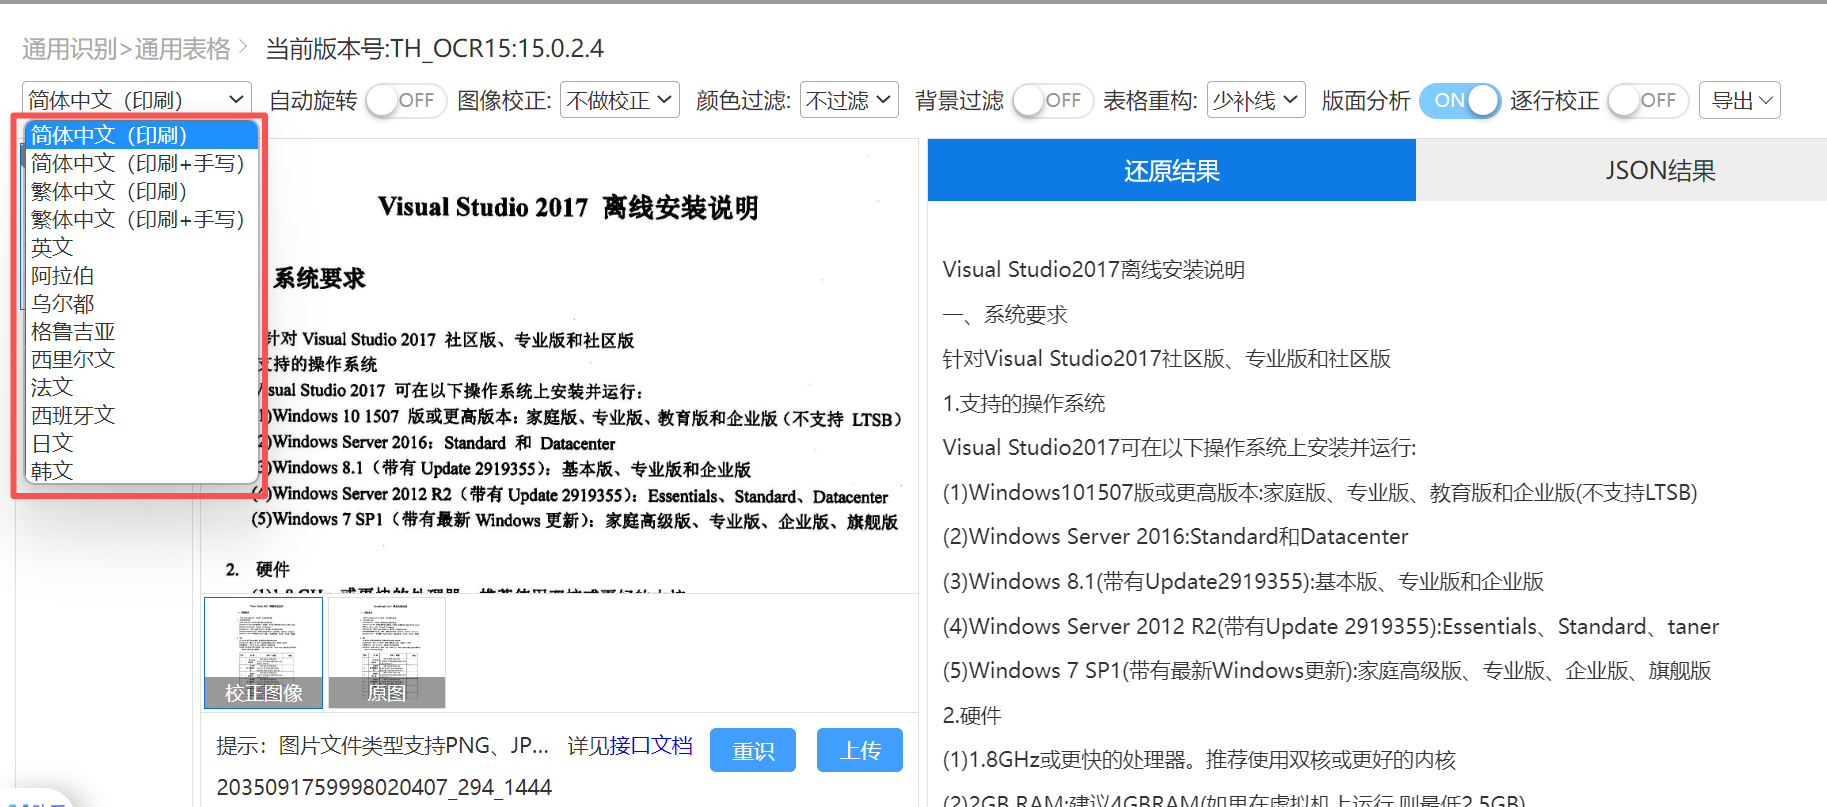Image resolution: width=1827 pixels, height=807 pixels.
Task: Go to 通用表格 breadcrumb
Action: pos(183,49)
